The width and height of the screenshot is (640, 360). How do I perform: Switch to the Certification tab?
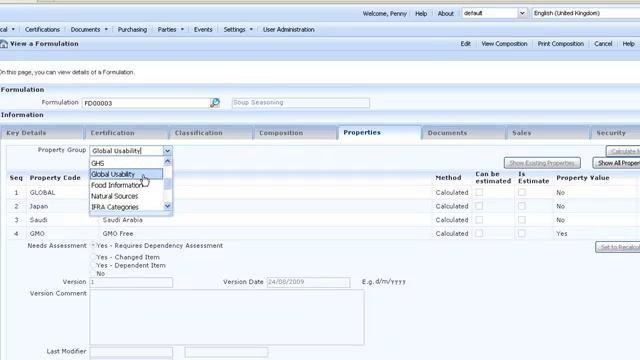tap(127, 133)
